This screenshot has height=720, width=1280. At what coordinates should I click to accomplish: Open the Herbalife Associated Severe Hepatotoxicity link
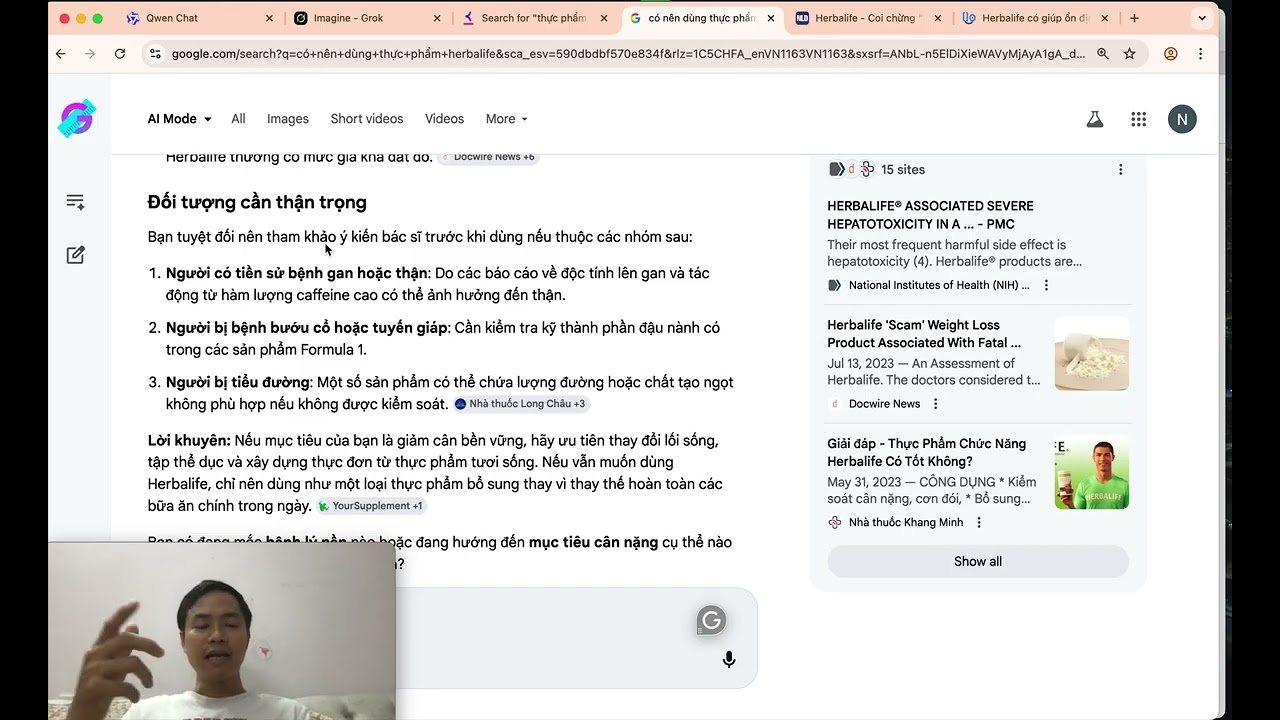930,215
